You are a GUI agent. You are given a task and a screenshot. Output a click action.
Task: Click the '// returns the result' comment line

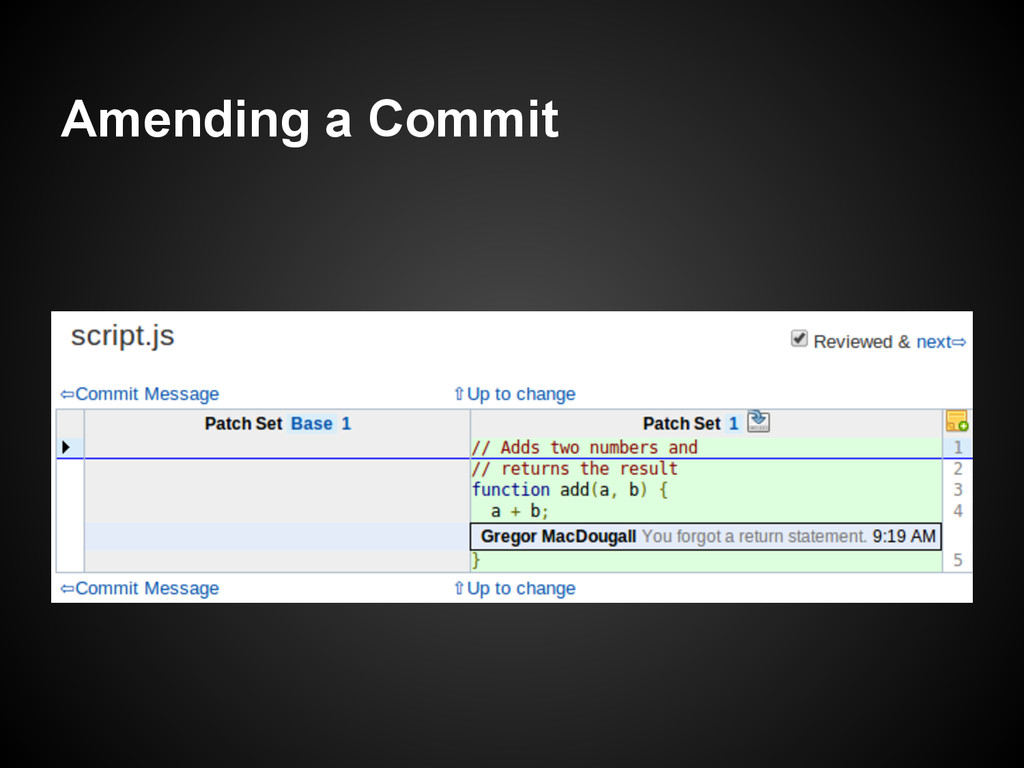(x=574, y=469)
